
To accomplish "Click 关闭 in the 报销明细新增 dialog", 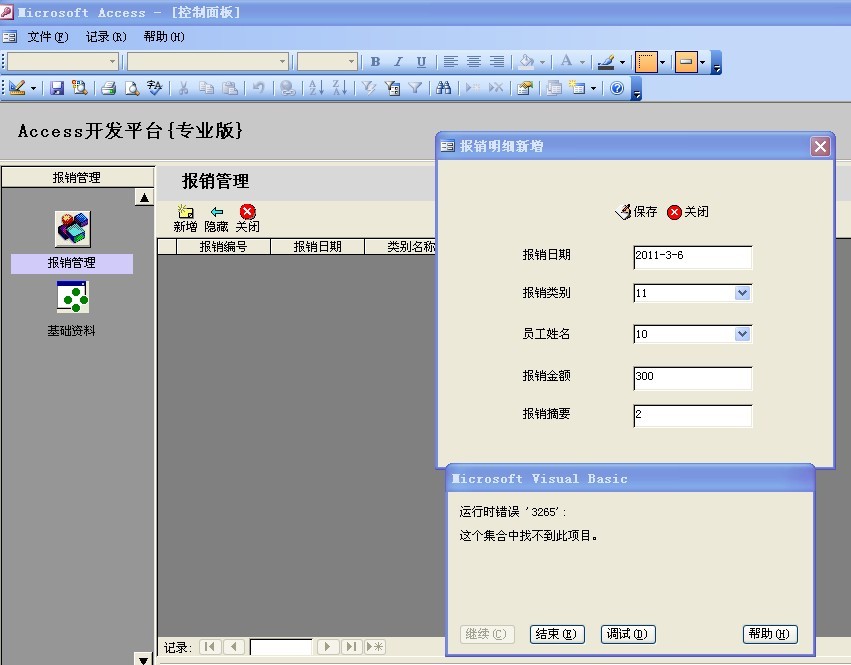I will (688, 212).
